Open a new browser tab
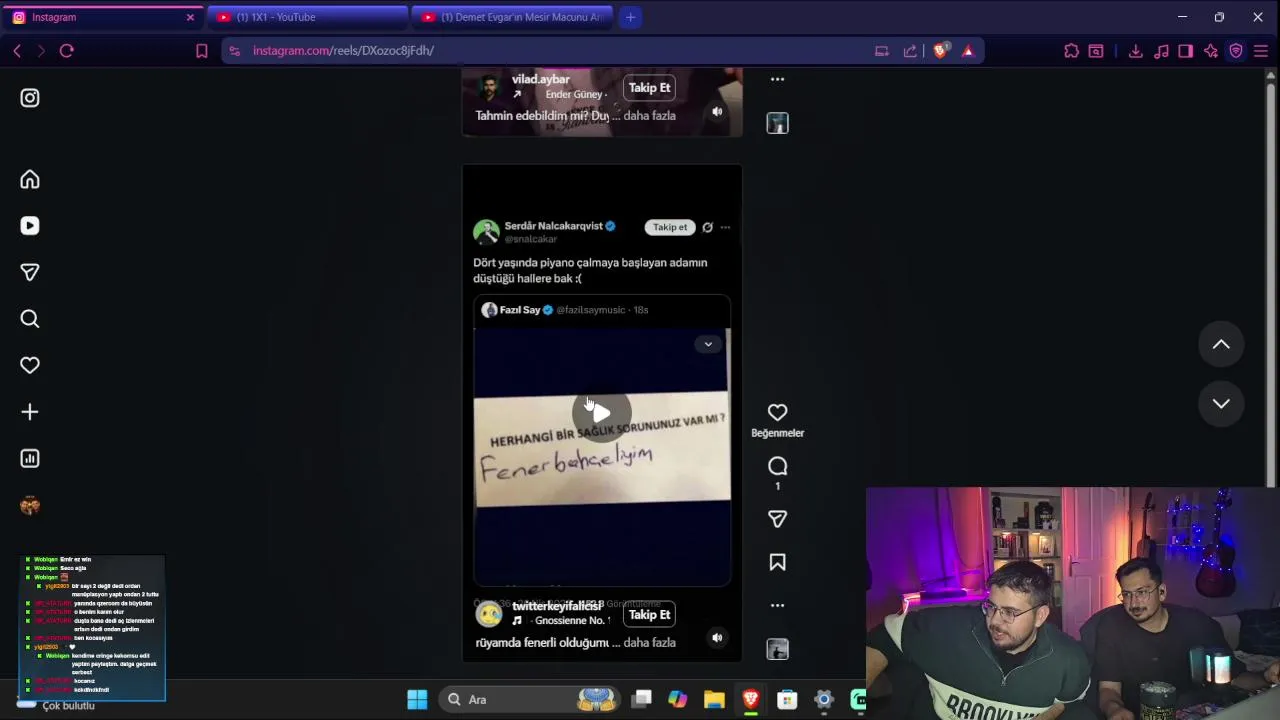 pyautogui.click(x=630, y=17)
